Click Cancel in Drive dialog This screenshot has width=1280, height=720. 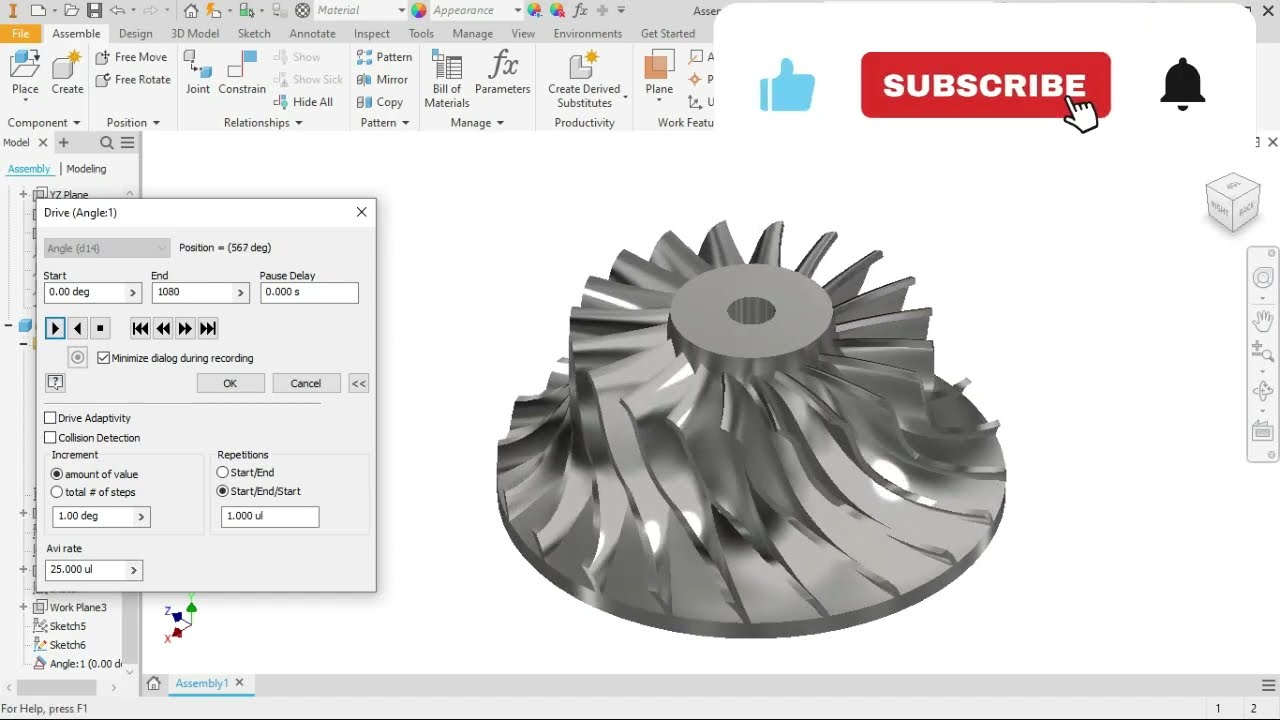(306, 383)
